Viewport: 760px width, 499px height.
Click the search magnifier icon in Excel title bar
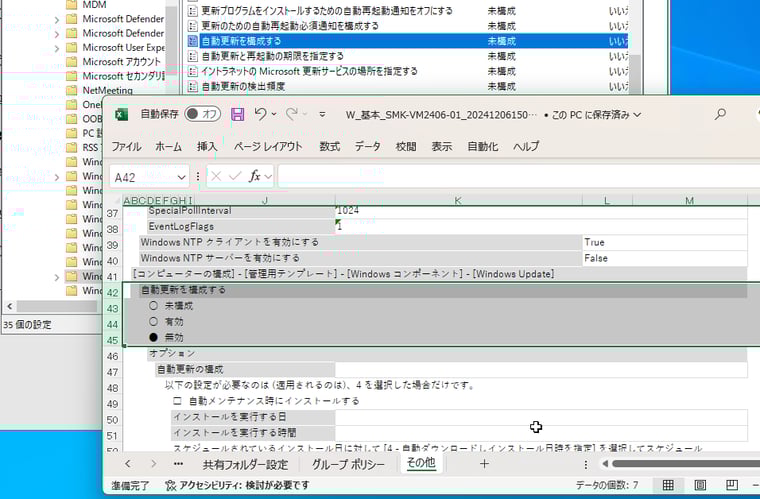(x=720, y=114)
